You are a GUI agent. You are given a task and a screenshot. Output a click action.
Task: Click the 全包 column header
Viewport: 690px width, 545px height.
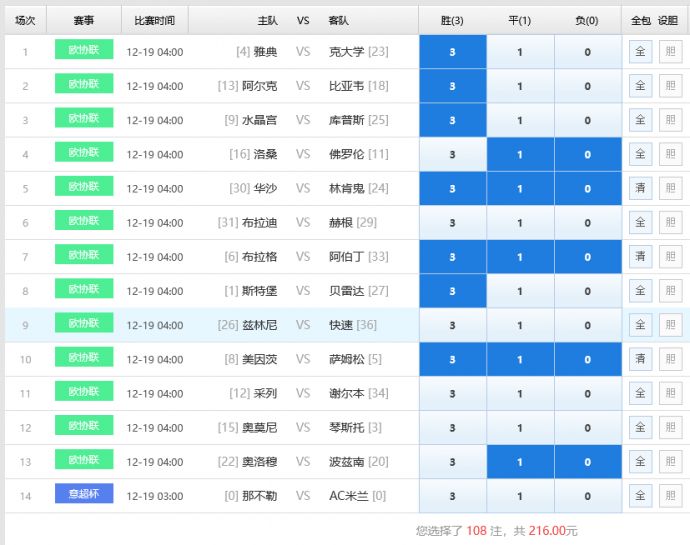coord(640,20)
